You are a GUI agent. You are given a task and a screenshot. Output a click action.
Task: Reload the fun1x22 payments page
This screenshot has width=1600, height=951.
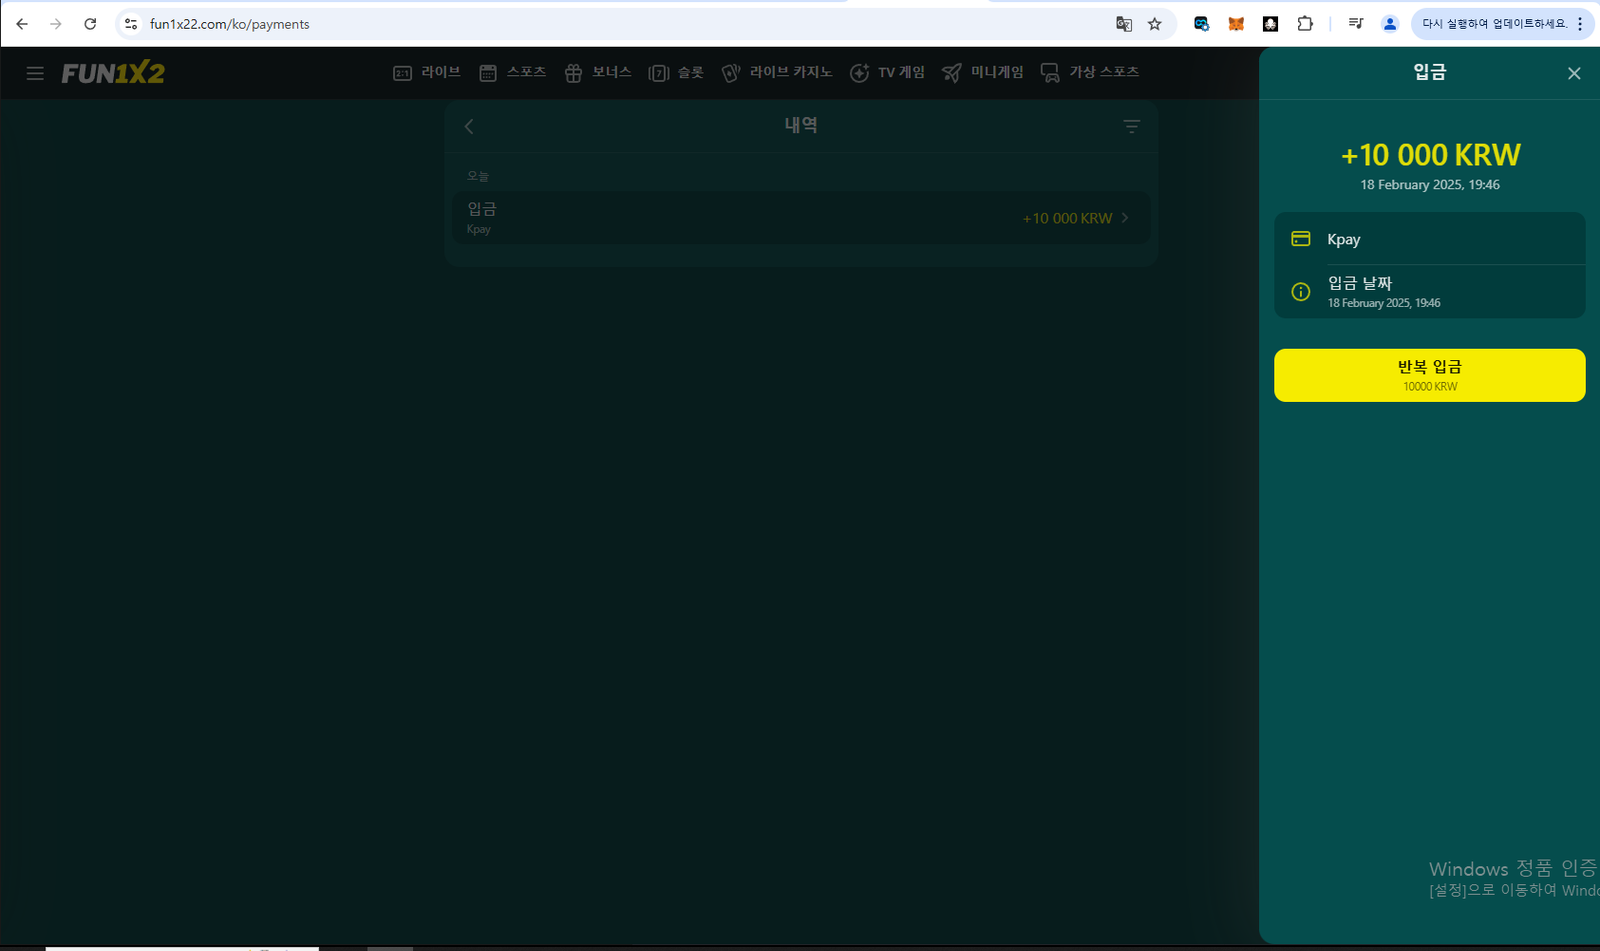click(90, 24)
